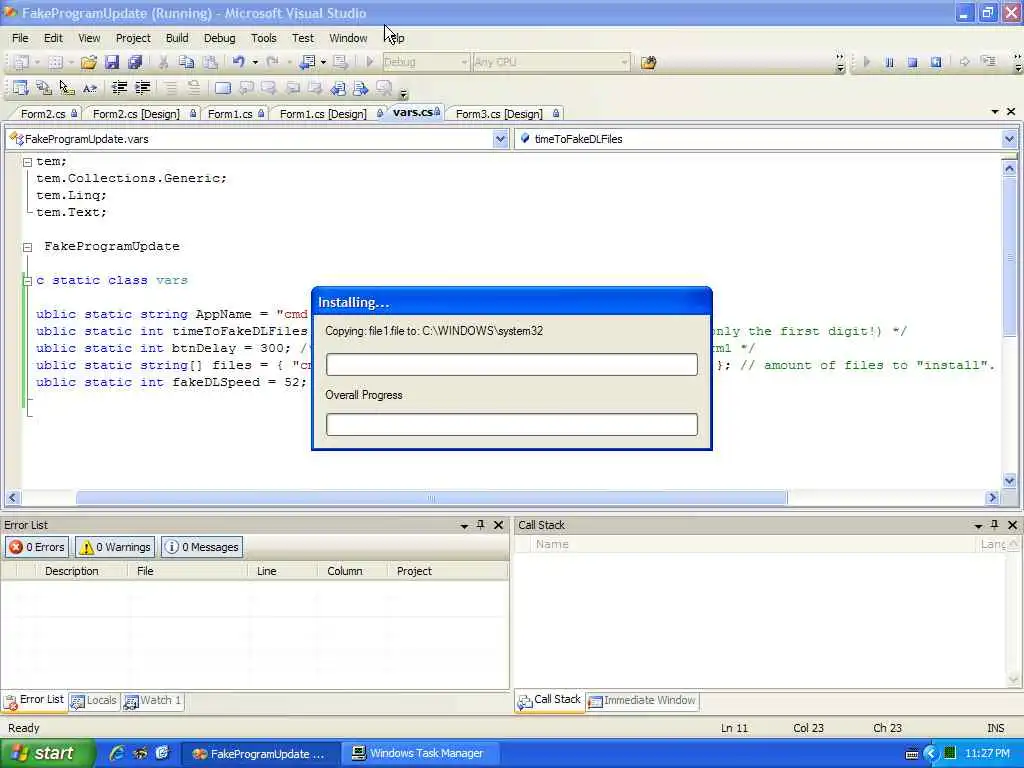This screenshot has height=768, width=1024.
Task: Click the Save floppy disk icon
Action: [112, 62]
